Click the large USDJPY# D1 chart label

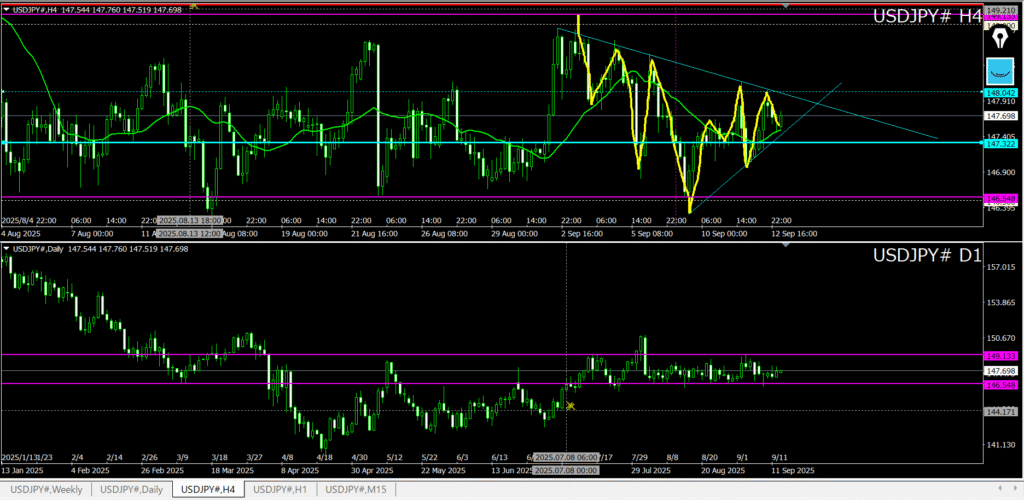coord(927,256)
